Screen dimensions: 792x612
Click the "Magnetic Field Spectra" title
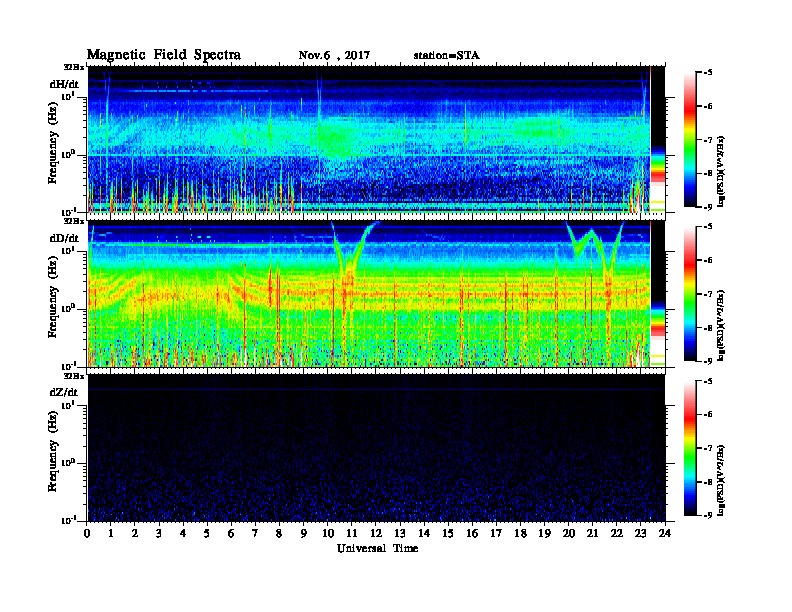coord(164,55)
